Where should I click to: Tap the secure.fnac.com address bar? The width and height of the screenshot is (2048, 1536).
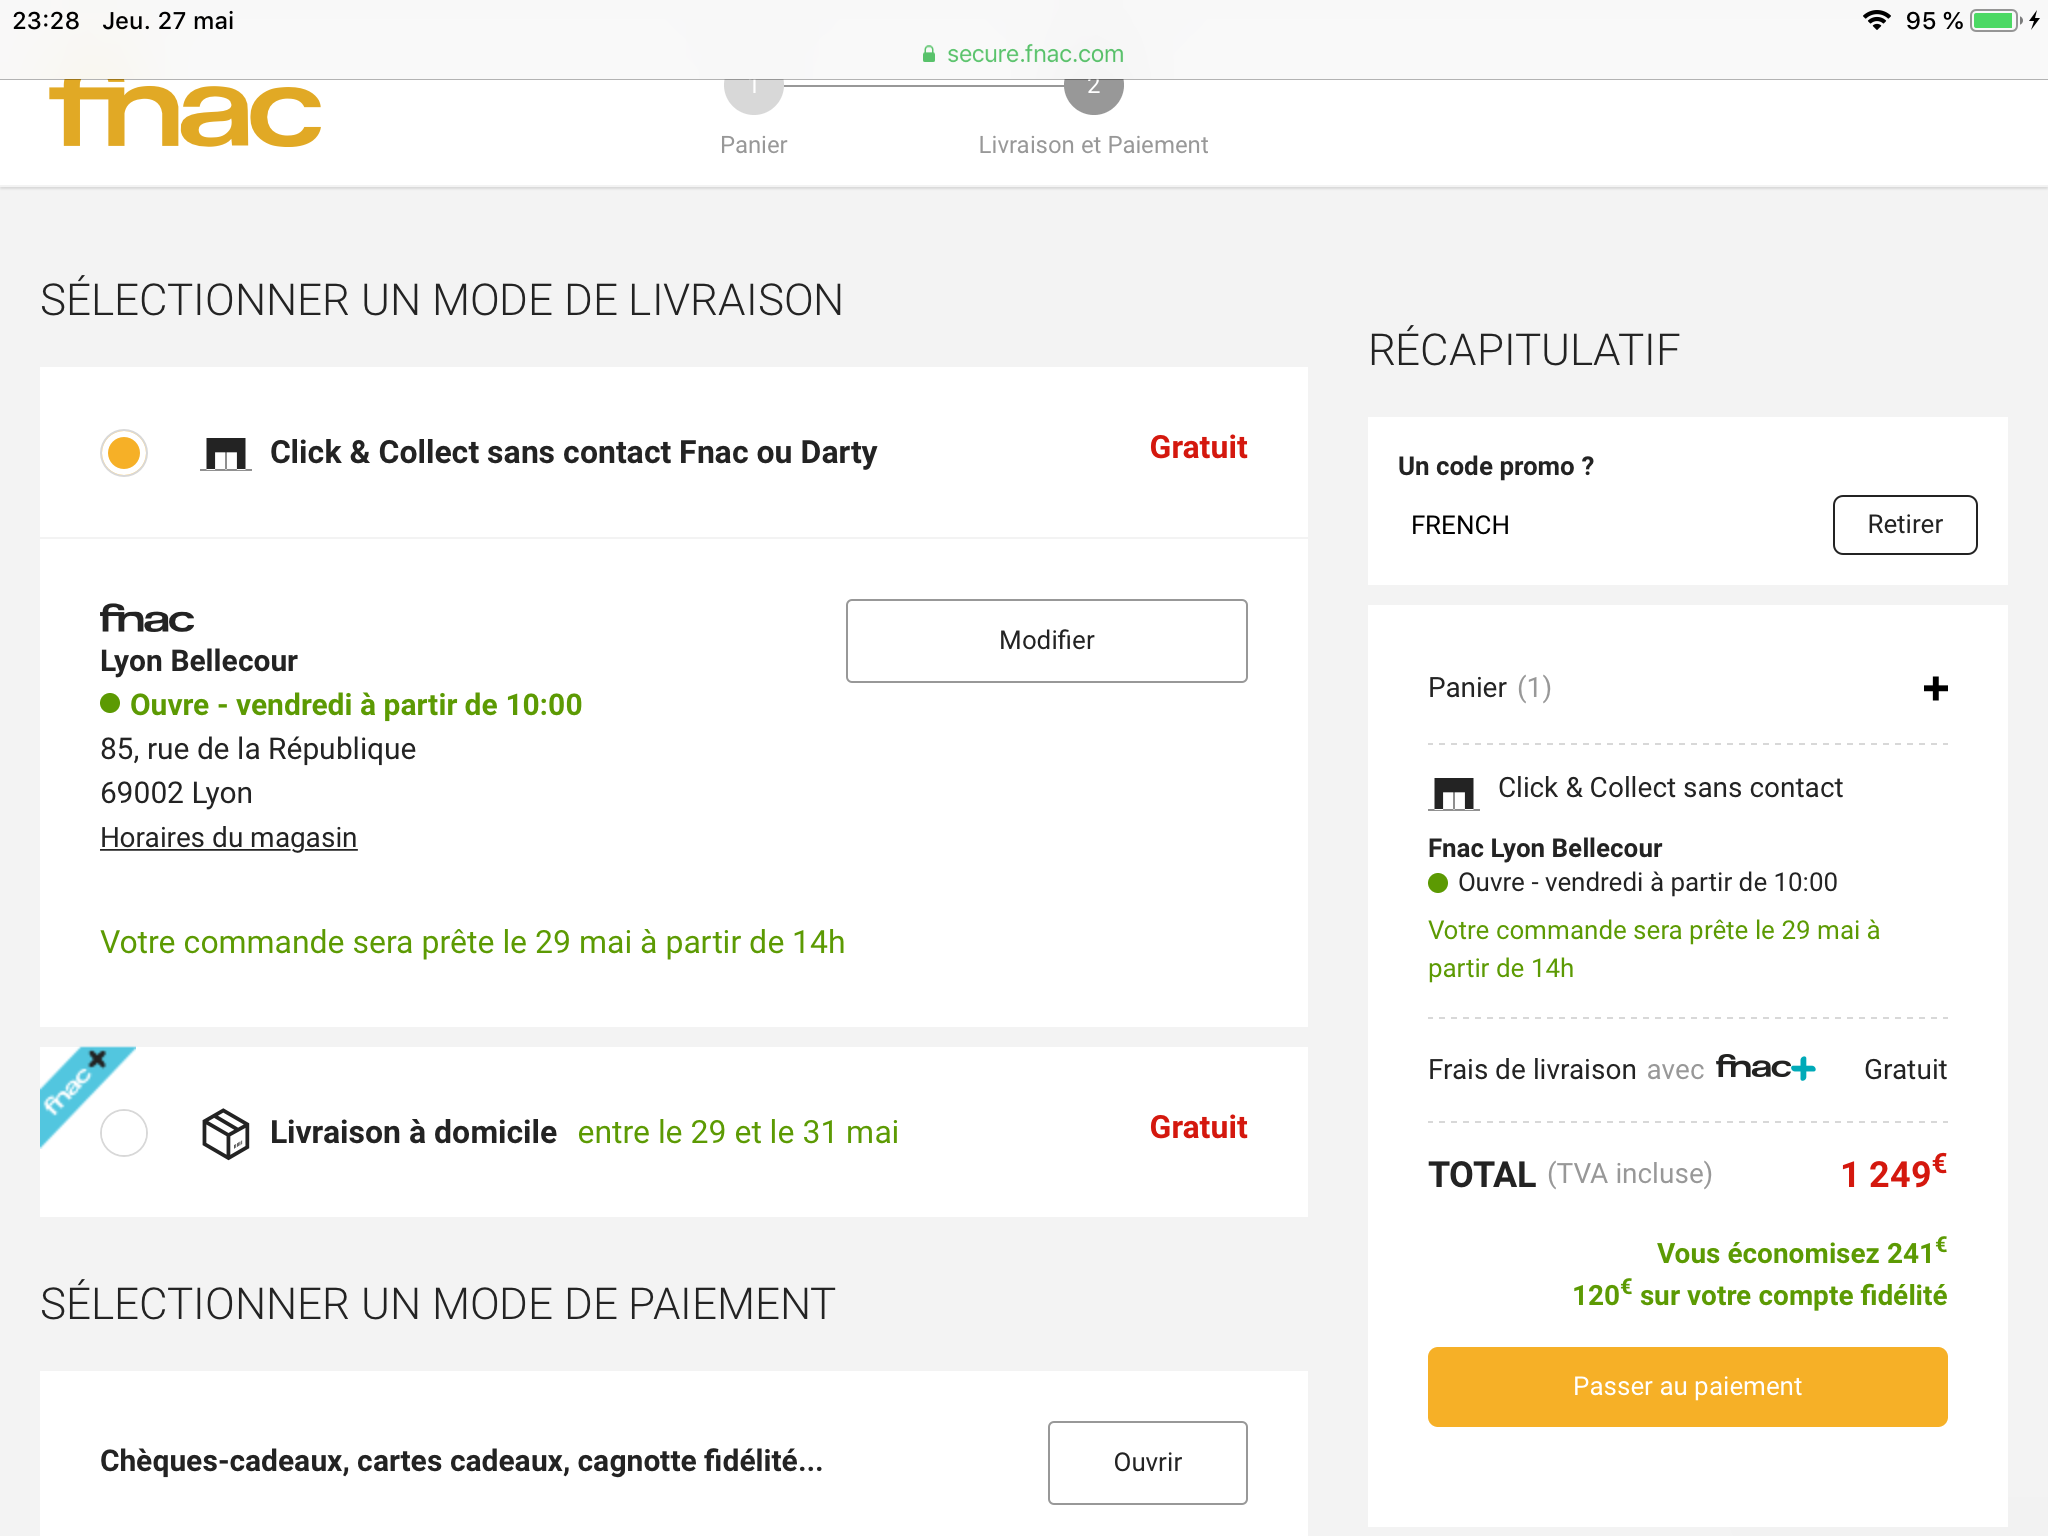[1035, 54]
